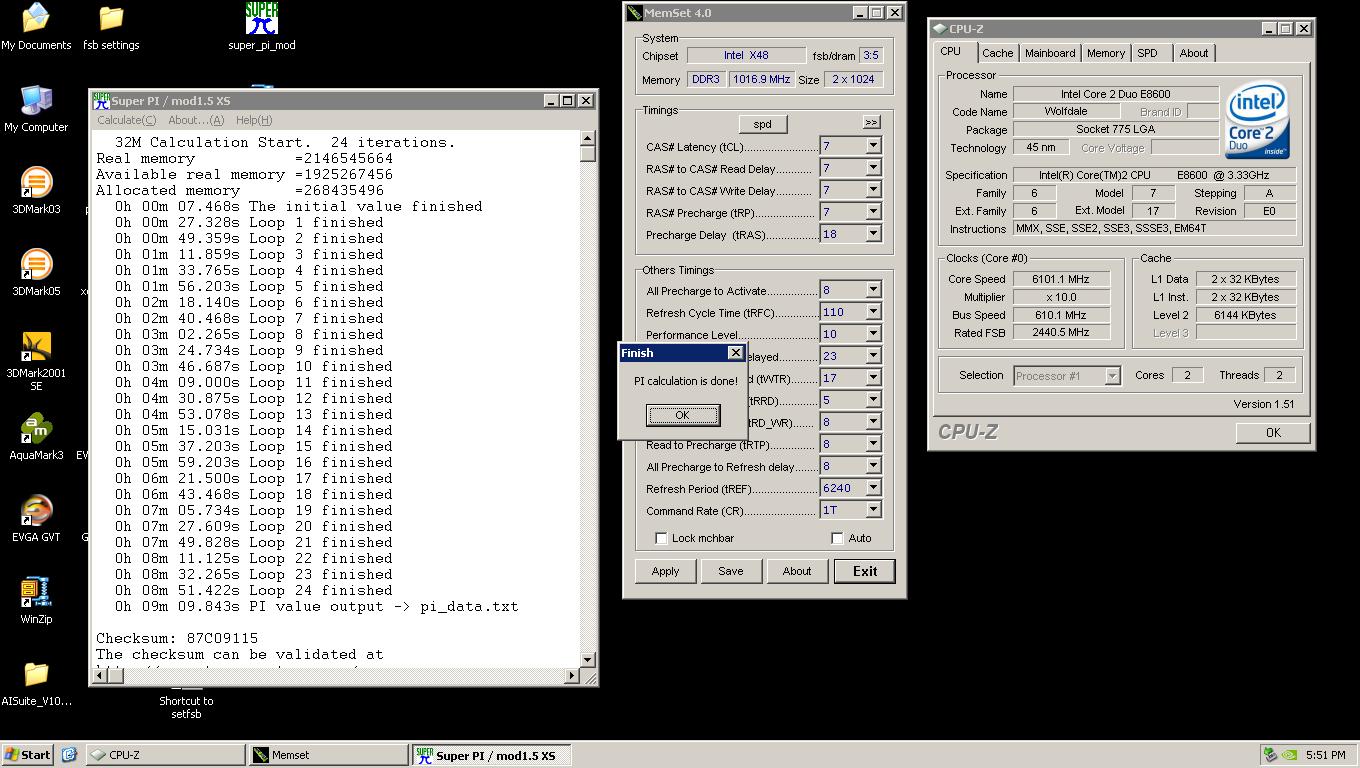The width and height of the screenshot is (1360, 768).
Task: Toggle the Lock mchbar checkbox
Action: (661, 538)
